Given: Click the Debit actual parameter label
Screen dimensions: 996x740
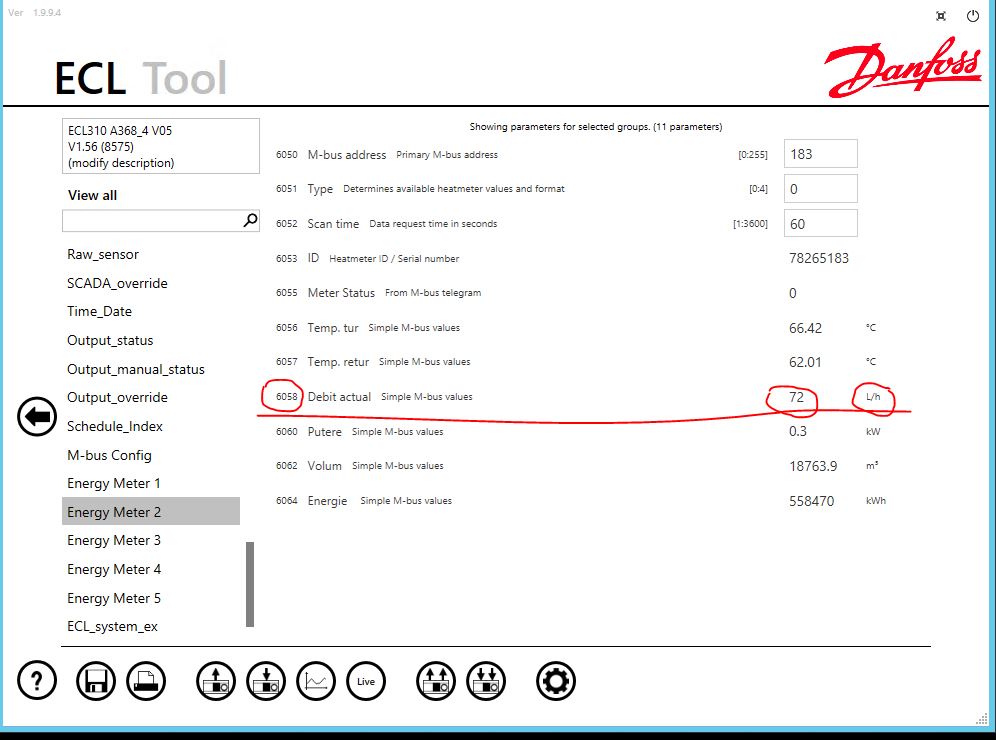Looking at the screenshot, I should click(x=339, y=397).
